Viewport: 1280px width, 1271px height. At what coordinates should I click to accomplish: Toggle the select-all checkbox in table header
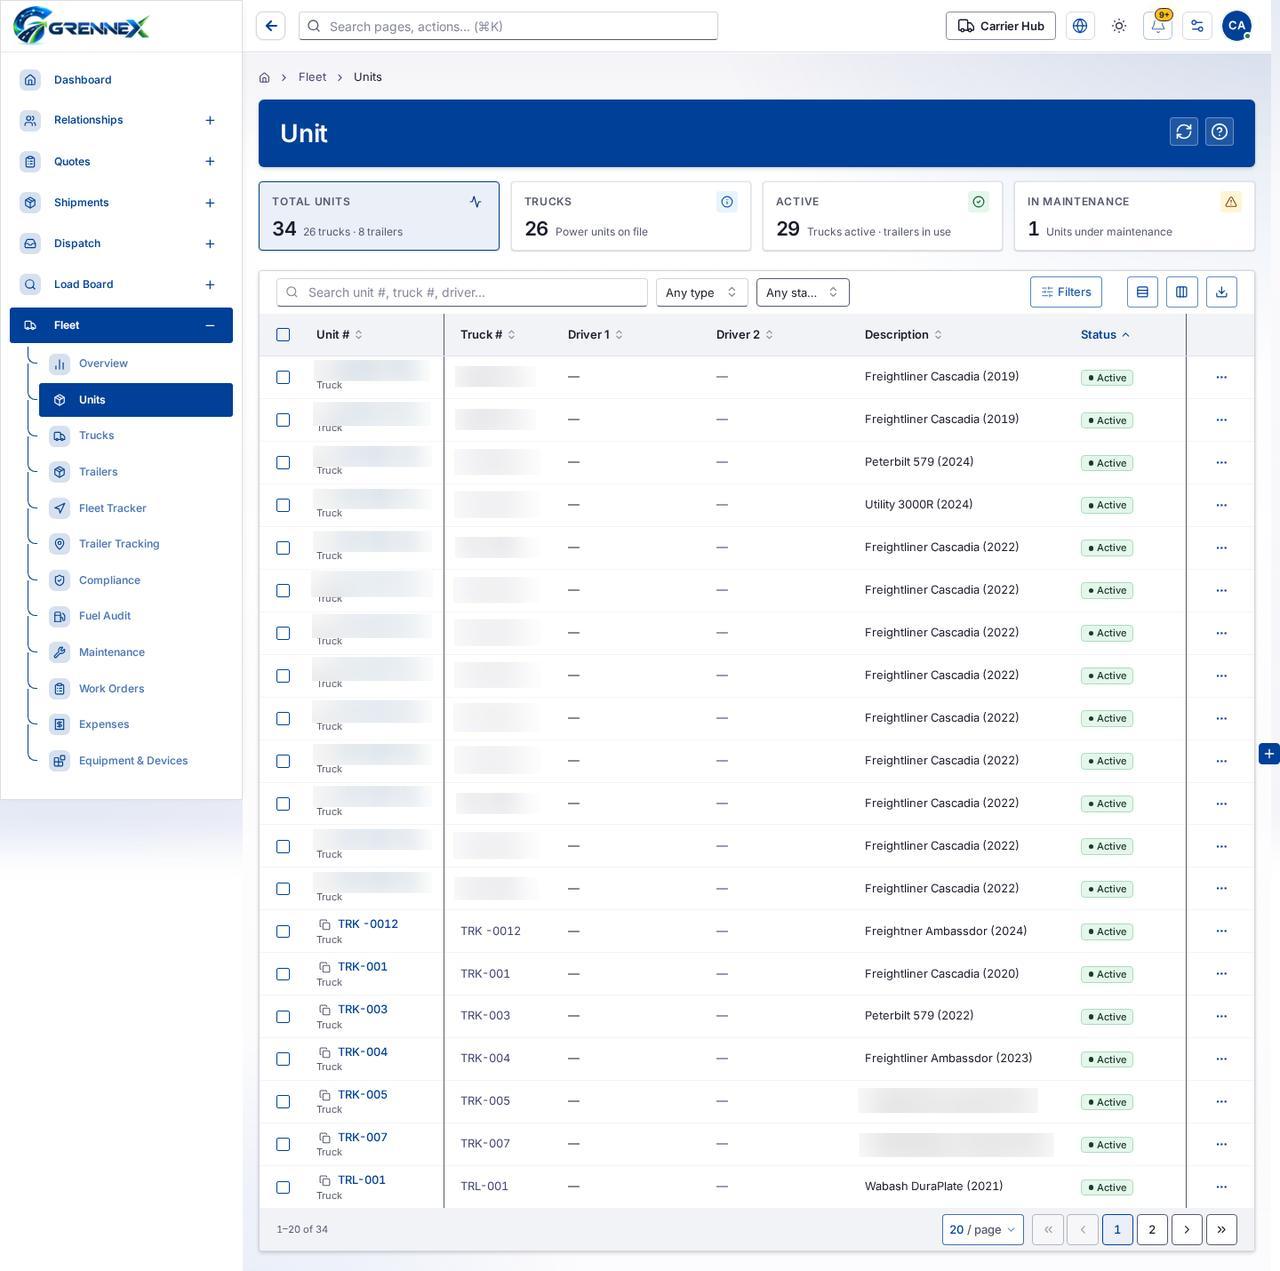[x=283, y=335]
